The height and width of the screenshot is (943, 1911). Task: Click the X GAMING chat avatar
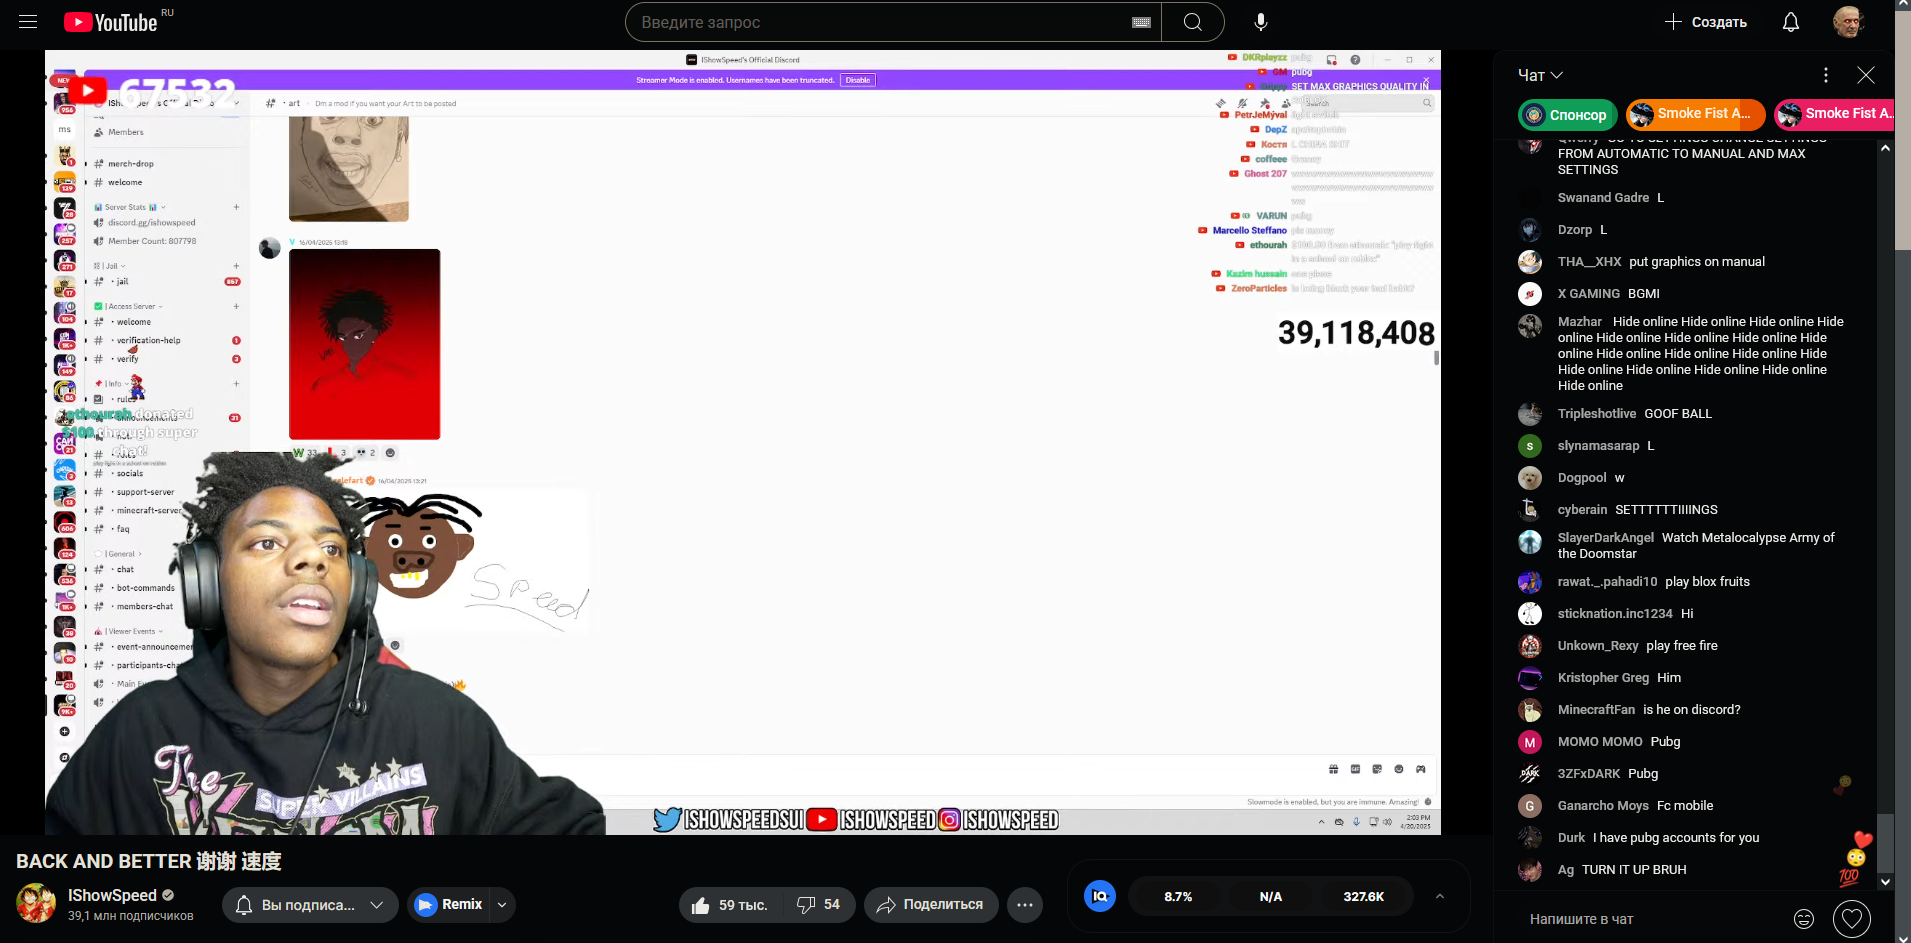click(1530, 294)
